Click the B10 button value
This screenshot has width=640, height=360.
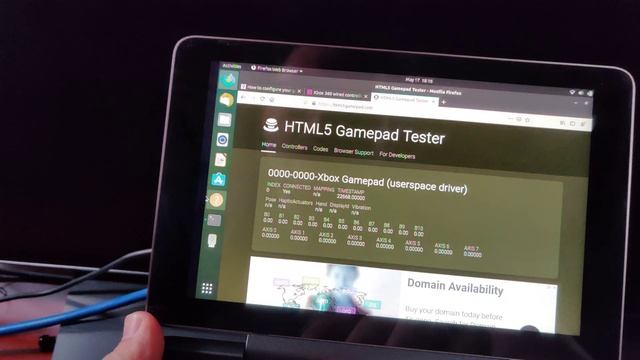[x=418, y=234]
